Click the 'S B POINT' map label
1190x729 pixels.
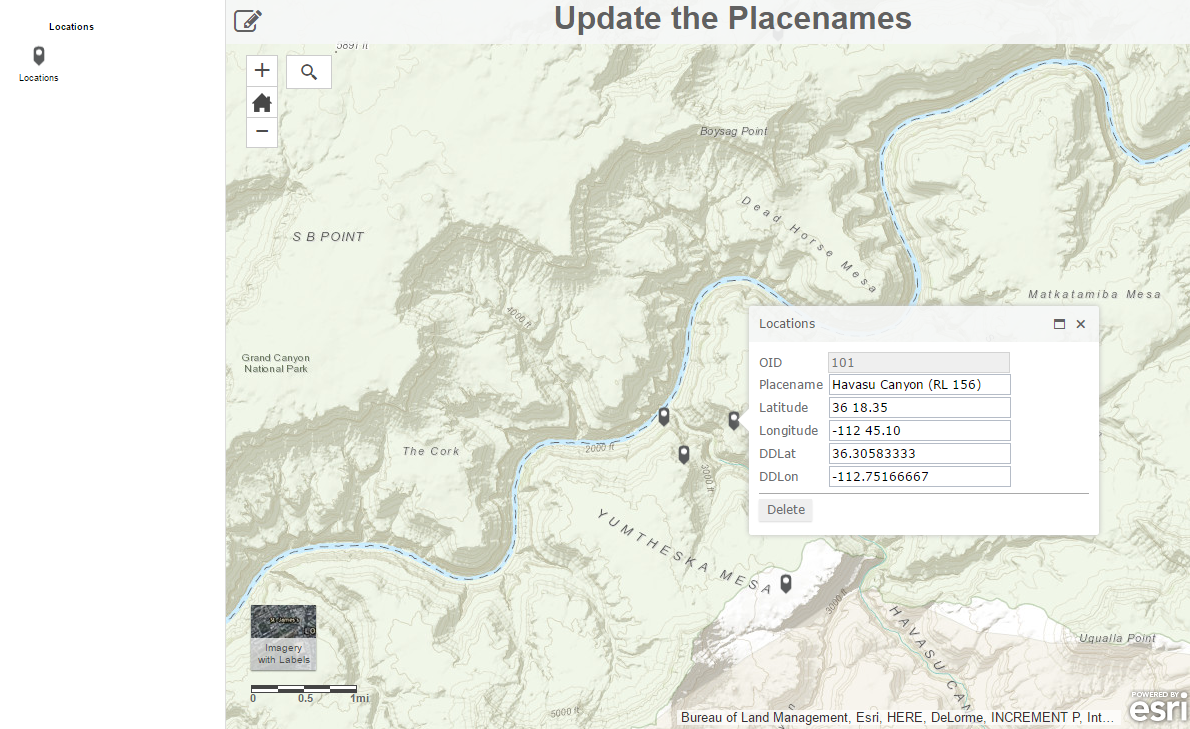(329, 237)
